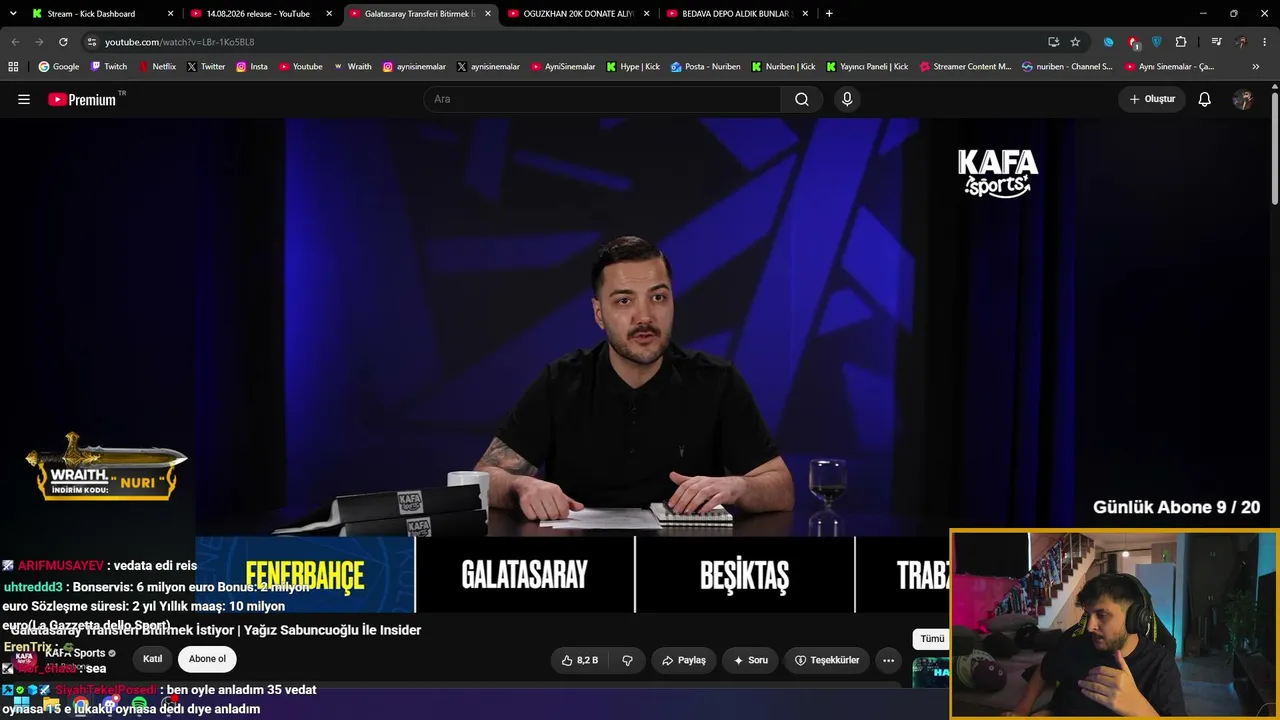This screenshot has height=720, width=1280.
Task: Open the Nuriben | Kick bookmark
Action: pos(784,67)
